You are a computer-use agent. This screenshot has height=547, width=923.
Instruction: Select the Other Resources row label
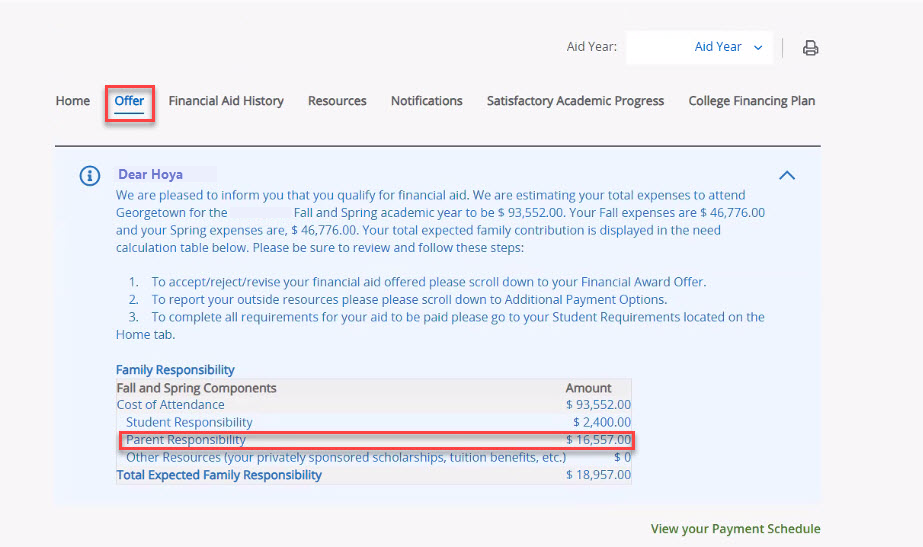345,457
